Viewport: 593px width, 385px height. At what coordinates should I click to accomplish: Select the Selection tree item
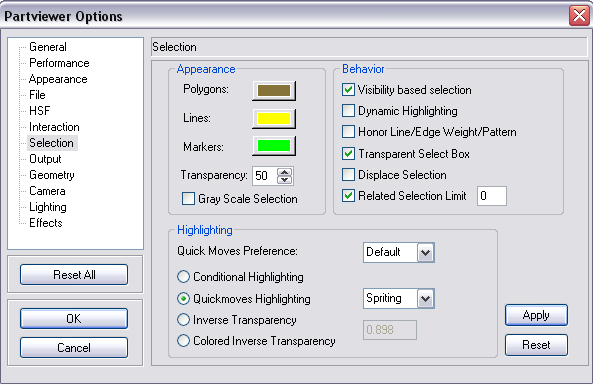[51, 143]
